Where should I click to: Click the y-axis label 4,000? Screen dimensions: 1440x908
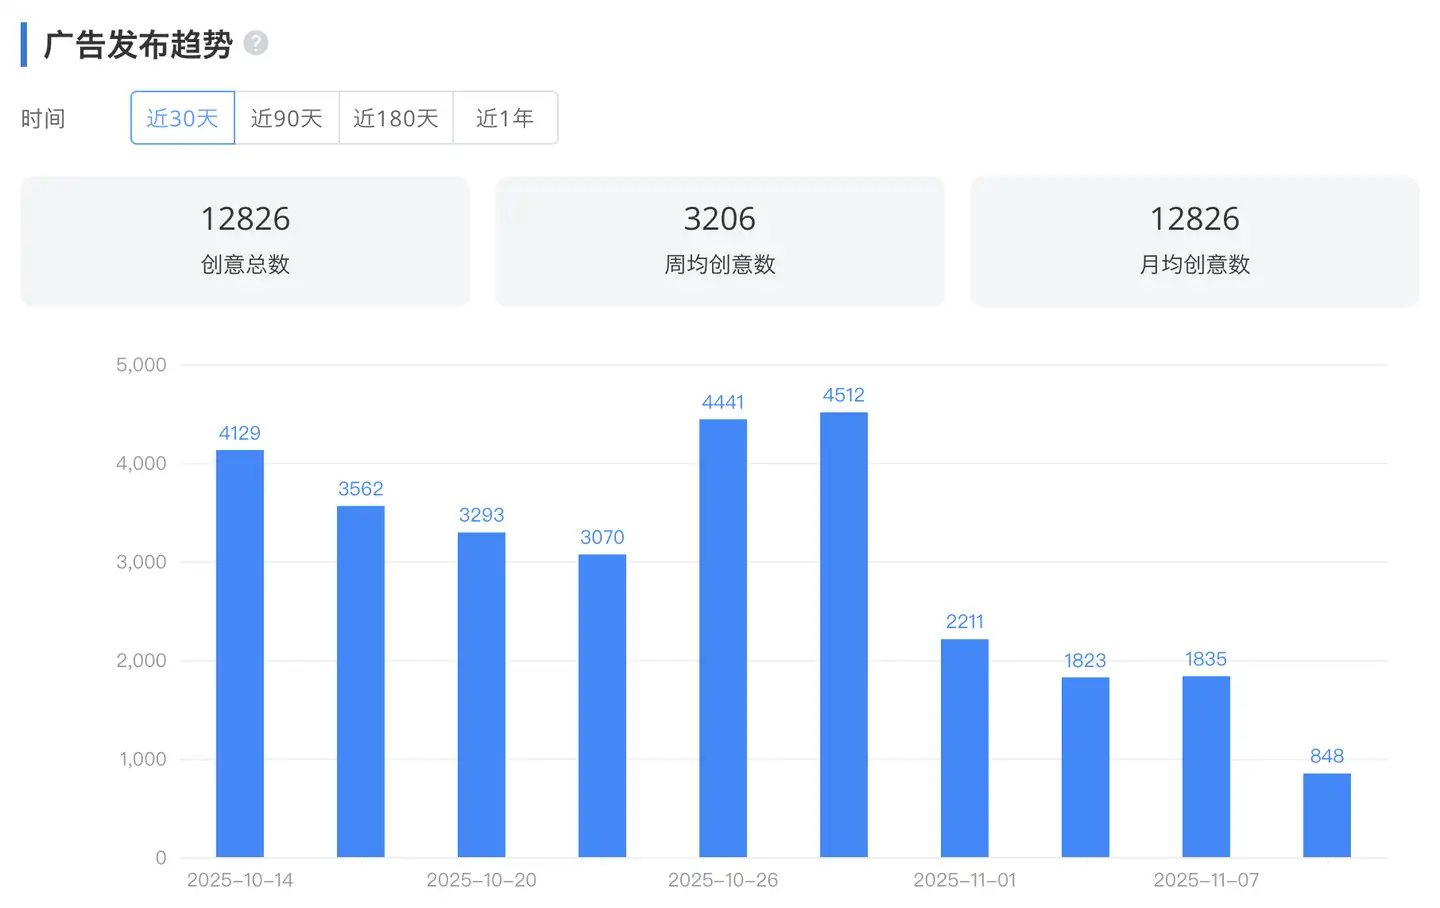[141, 463]
